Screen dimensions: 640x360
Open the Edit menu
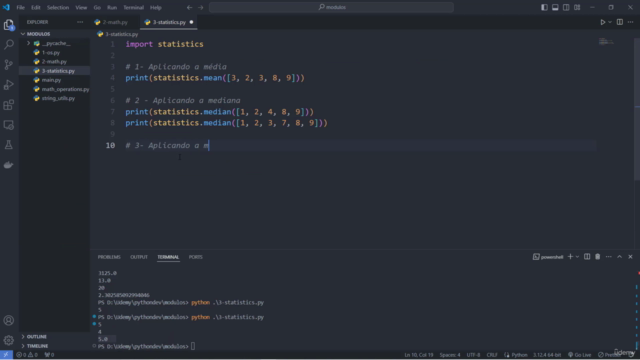point(36,7)
